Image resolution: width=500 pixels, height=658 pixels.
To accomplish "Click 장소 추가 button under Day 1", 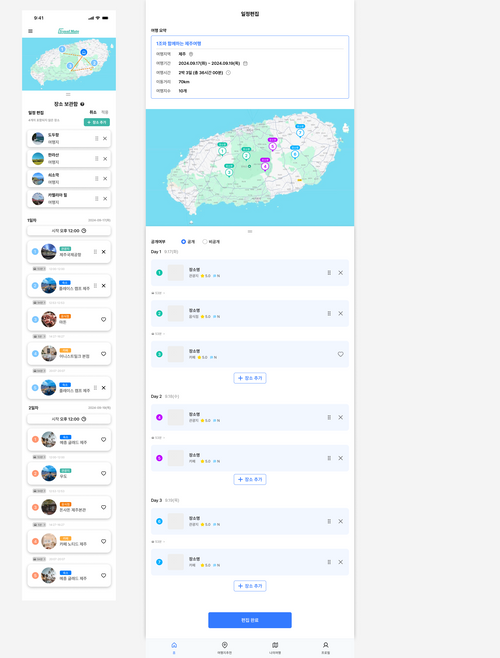I will tap(250, 378).
